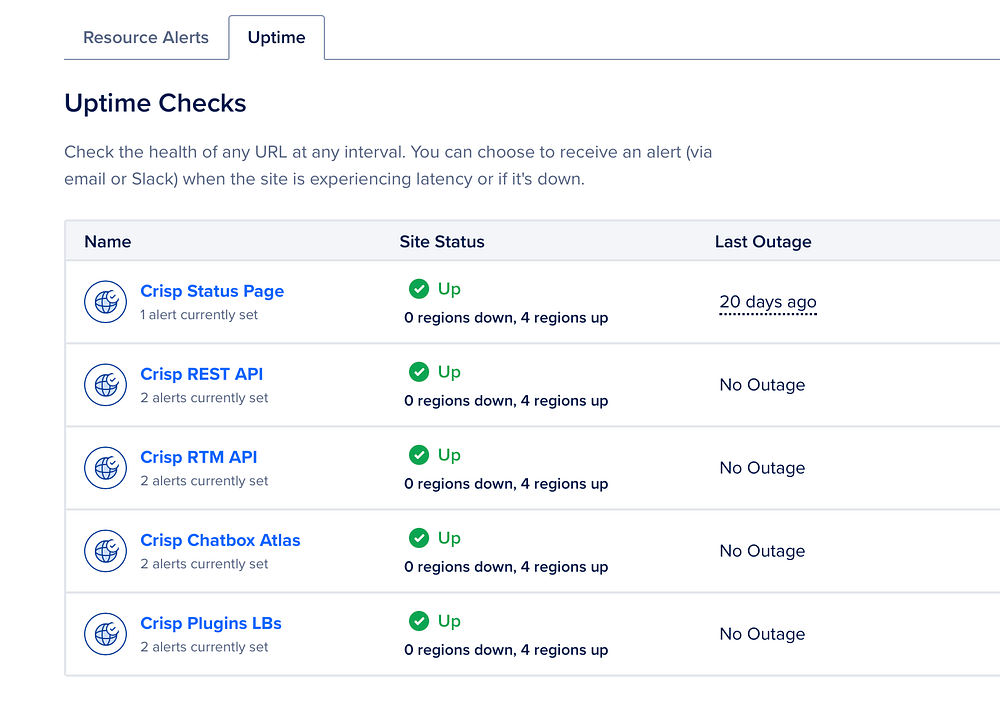Click the green Up checkmark for Crisp Status Page
The image size is (1000, 722).
(419, 289)
